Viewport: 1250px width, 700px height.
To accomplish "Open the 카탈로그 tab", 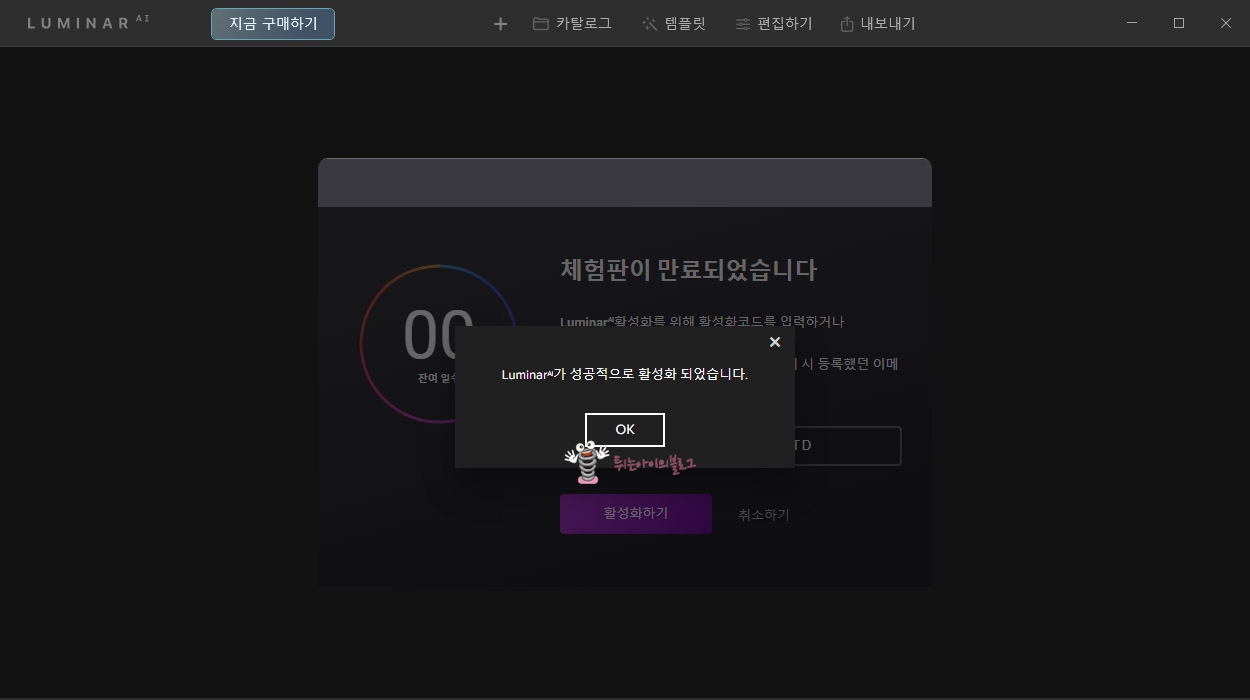I will (x=572, y=23).
